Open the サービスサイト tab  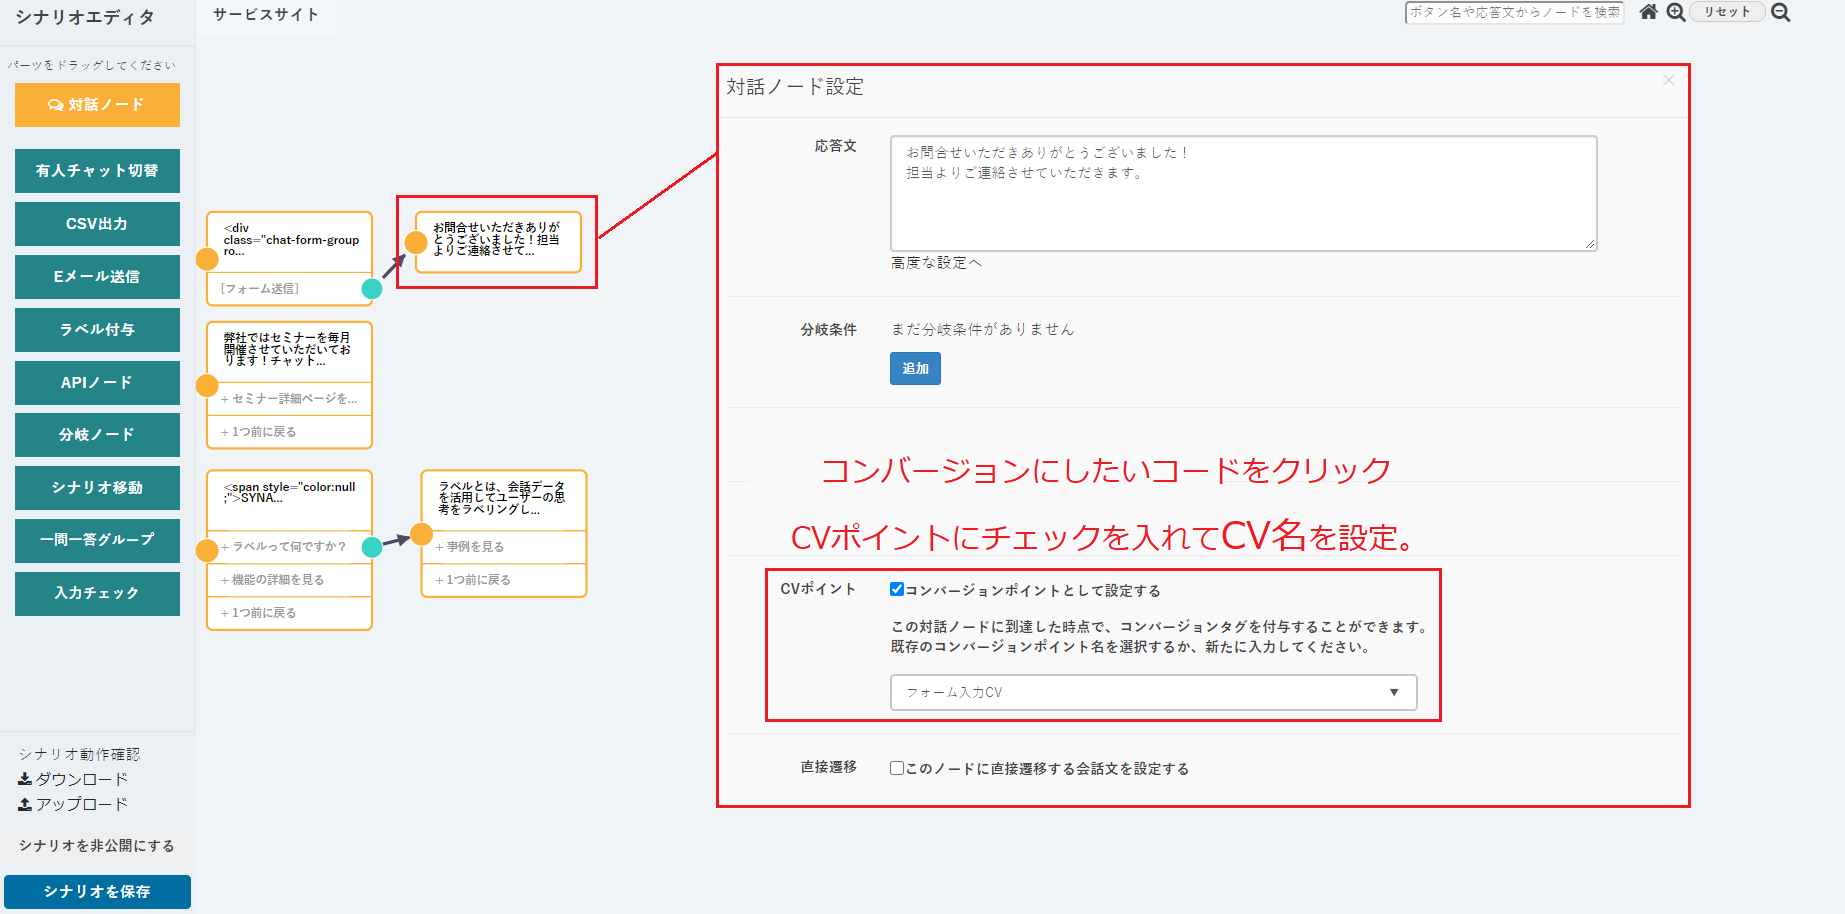point(266,15)
